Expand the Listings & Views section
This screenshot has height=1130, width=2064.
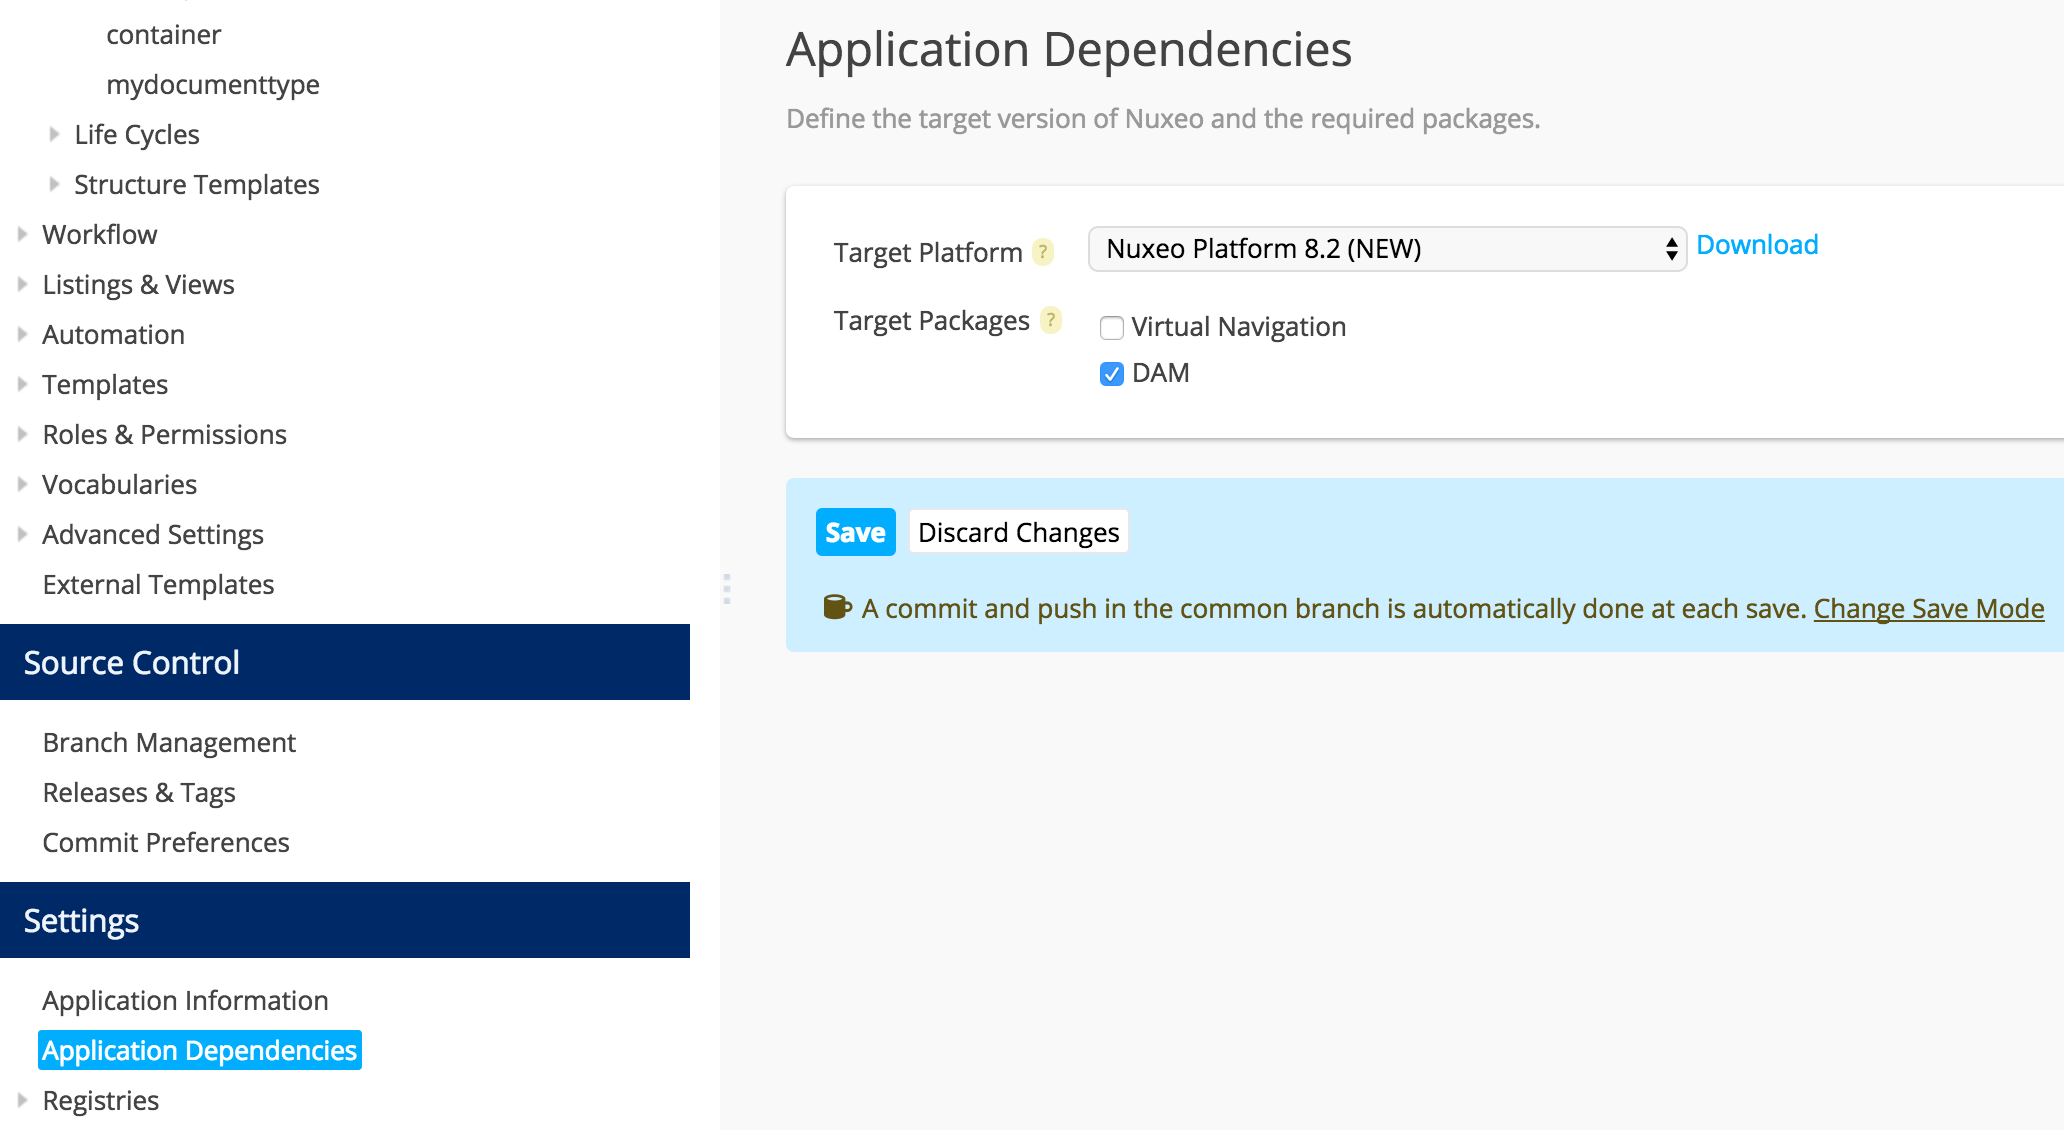22,284
